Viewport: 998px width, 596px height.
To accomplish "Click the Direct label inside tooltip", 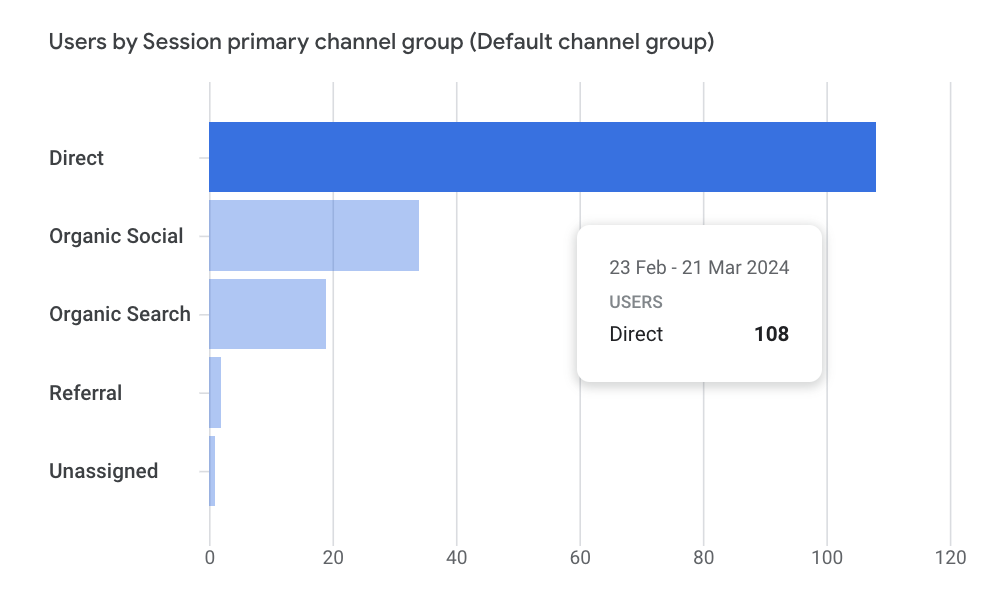I will click(636, 334).
